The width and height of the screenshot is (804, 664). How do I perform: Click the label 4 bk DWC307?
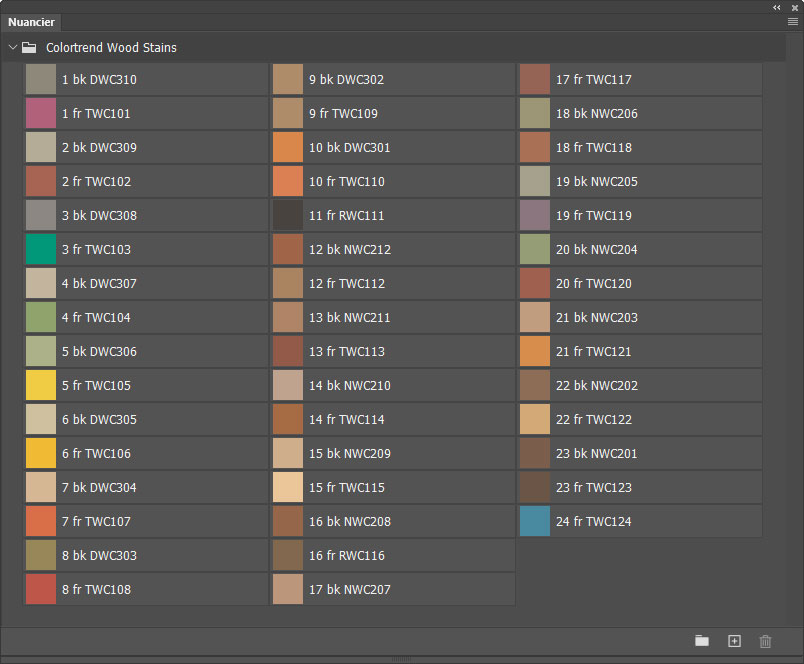pos(99,284)
